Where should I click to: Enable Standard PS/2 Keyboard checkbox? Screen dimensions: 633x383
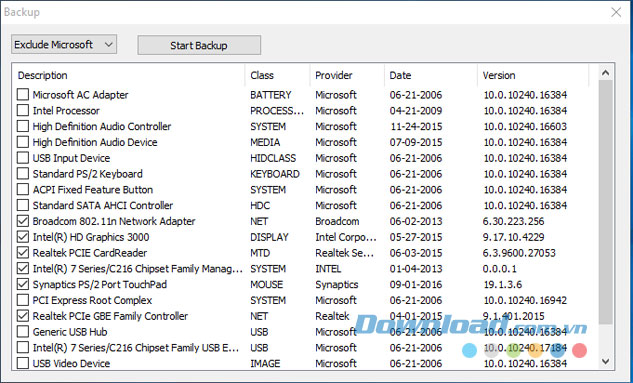coord(23,174)
